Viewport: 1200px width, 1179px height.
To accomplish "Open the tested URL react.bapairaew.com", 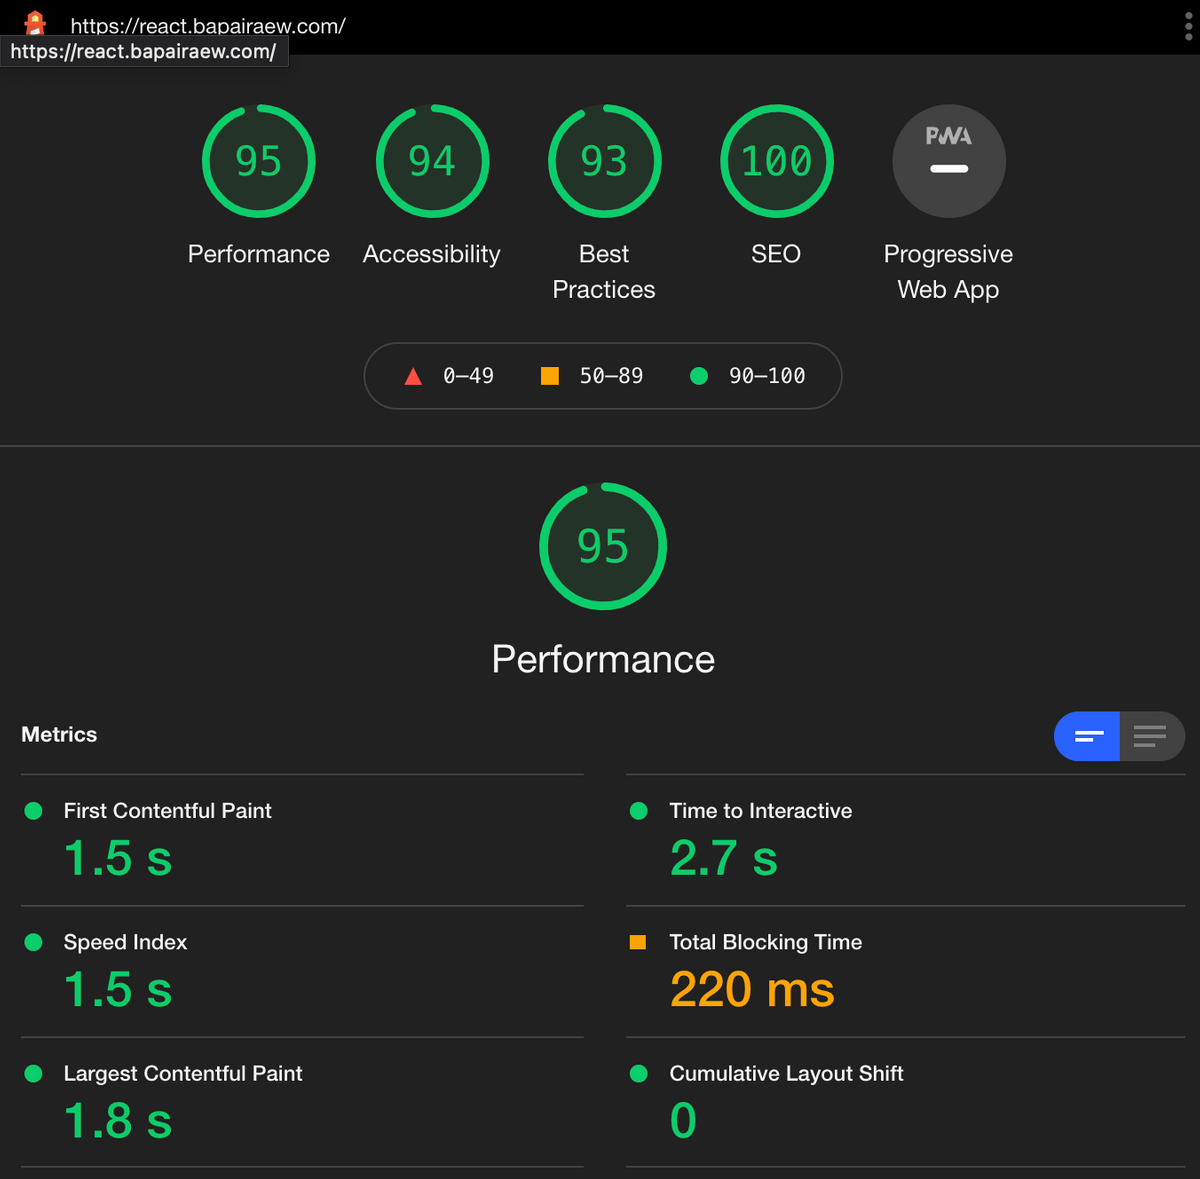I will (208, 26).
